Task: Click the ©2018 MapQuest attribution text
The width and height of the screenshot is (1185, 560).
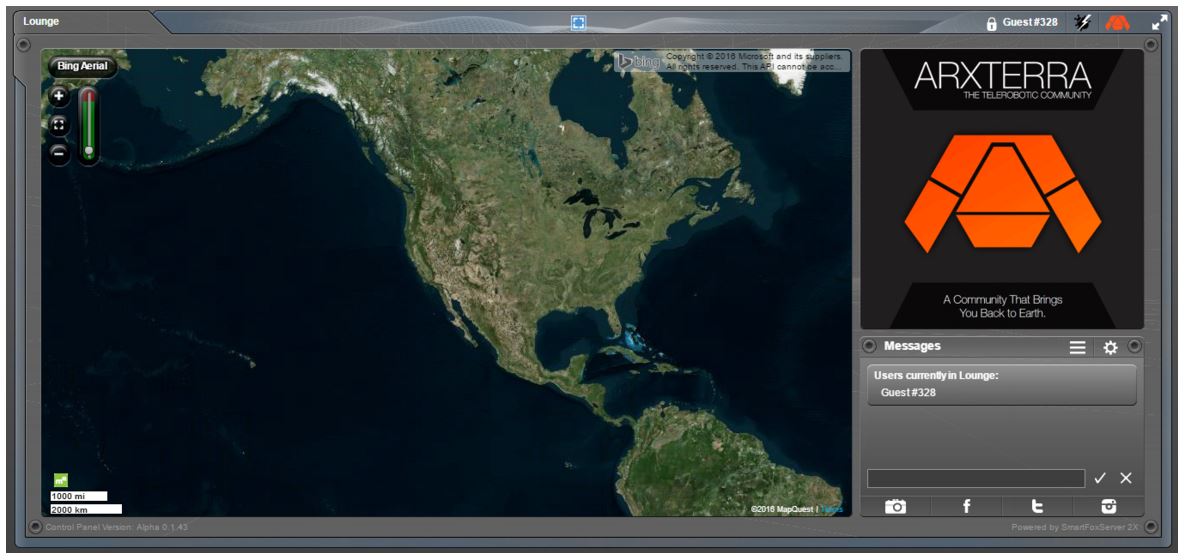Action: click(782, 509)
